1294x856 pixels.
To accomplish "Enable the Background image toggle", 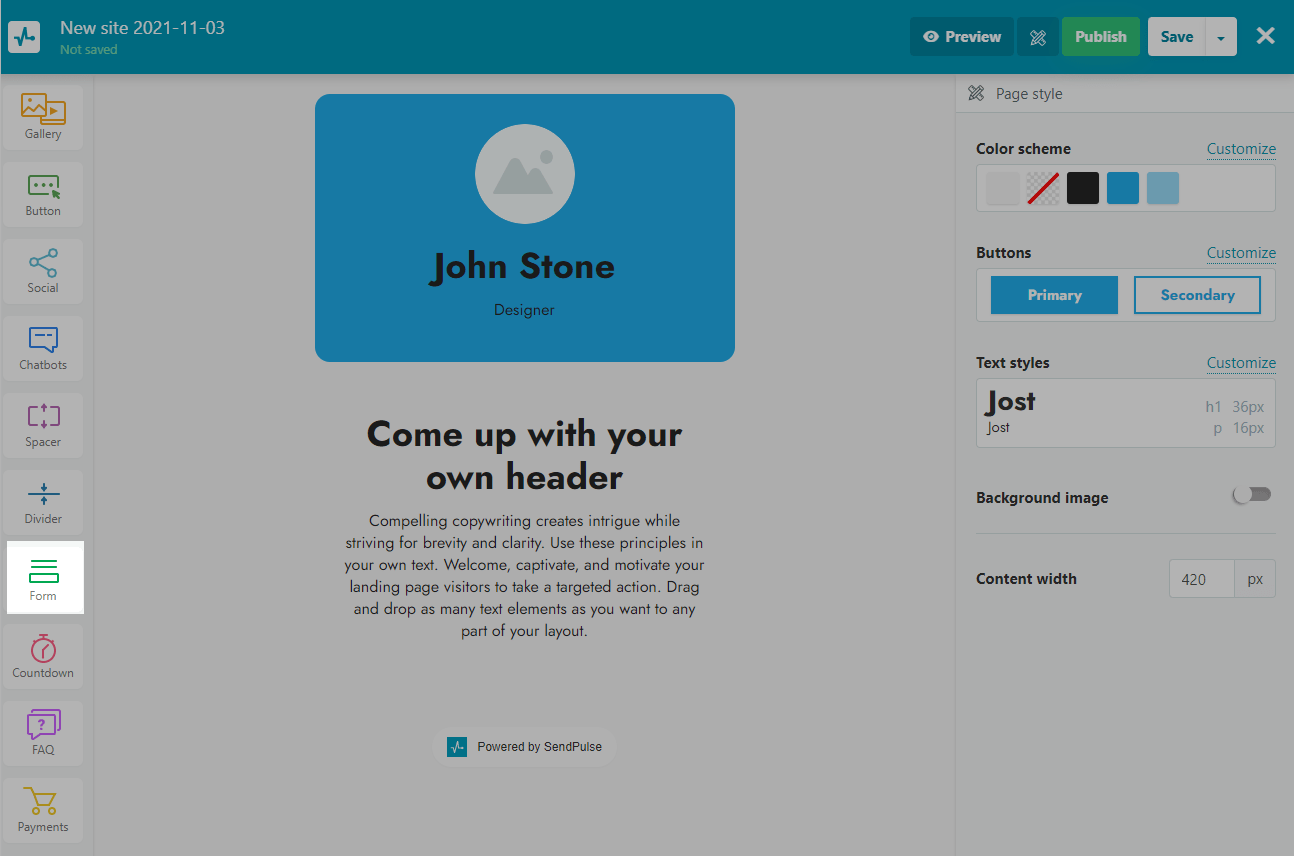I will (1252, 495).
